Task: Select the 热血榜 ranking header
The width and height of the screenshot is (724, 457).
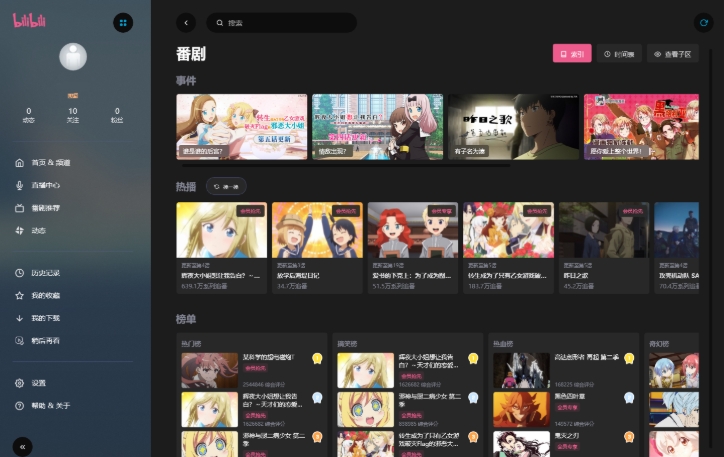Action: click(503, 343)
